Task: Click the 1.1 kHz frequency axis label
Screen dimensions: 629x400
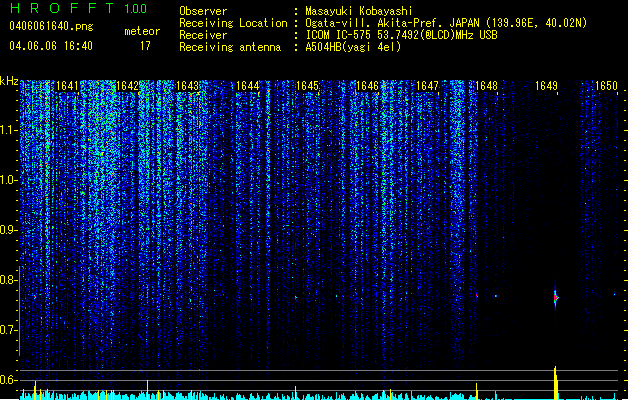Action: tap(8, 130)
